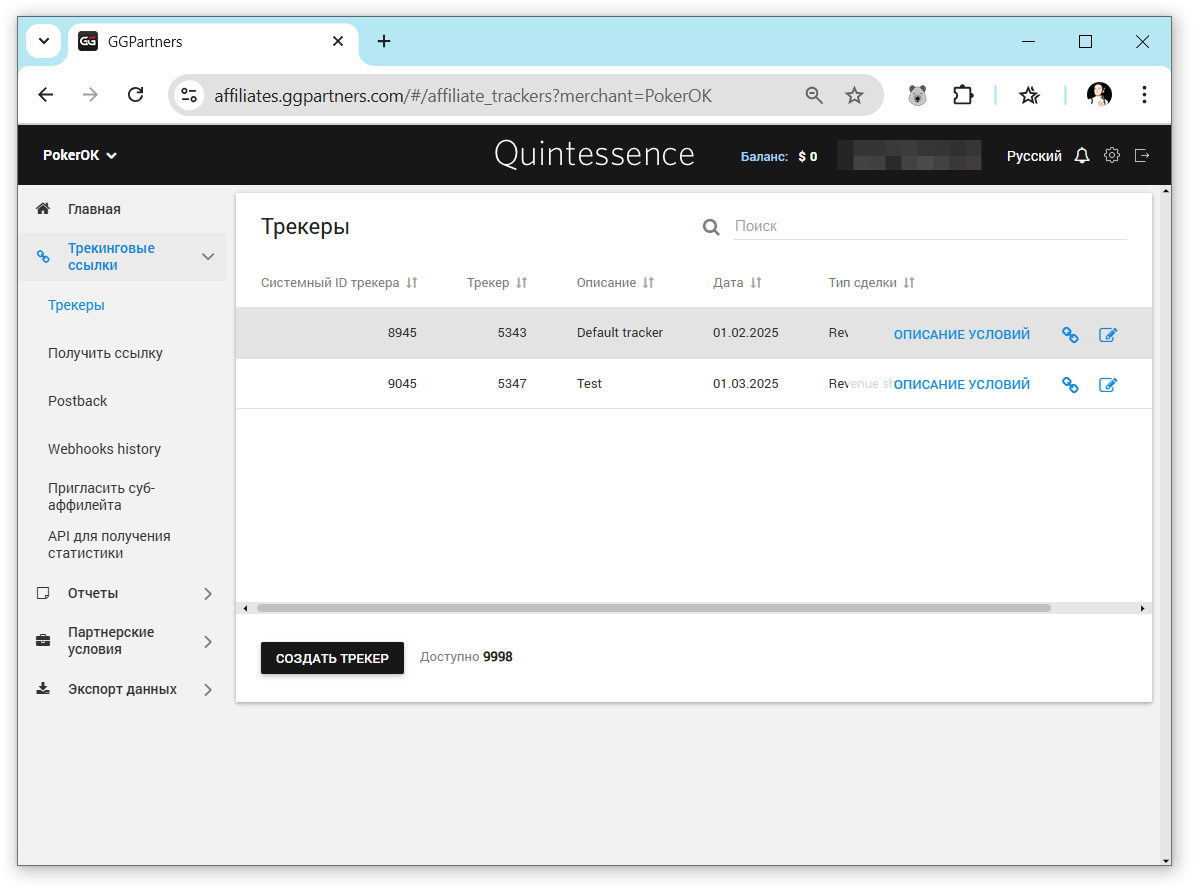Open Chrome tab search dropdown
1193x888 pixels.
43,41
